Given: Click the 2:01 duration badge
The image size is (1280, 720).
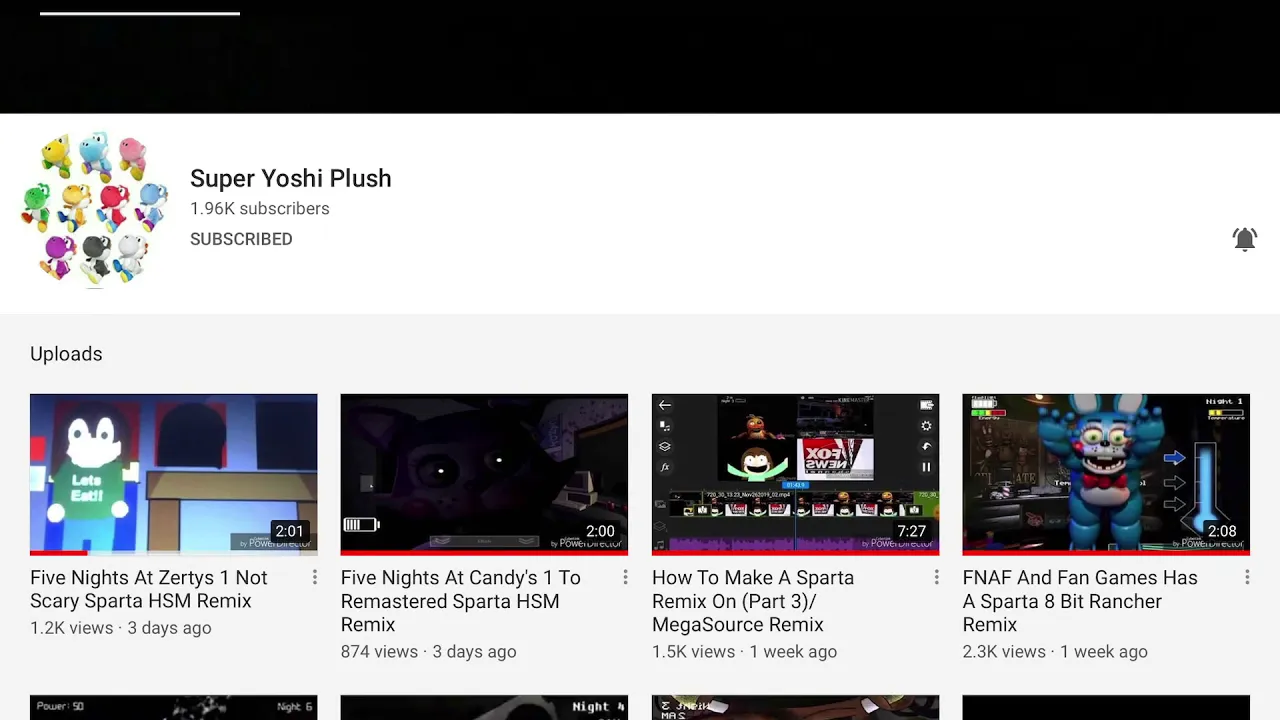Looking at the screenshot, I should click(289, 532).
